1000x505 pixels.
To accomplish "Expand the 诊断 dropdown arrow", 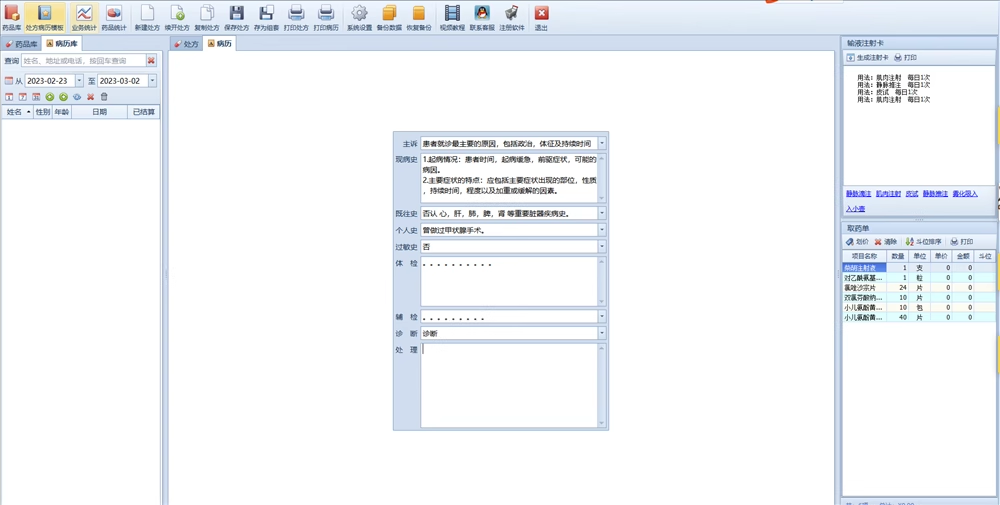I will pyautogui.click(x=602, y=333).
